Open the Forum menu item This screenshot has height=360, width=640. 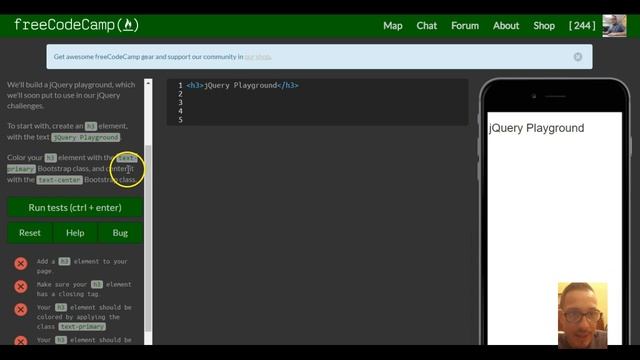(x=465, y=26)
